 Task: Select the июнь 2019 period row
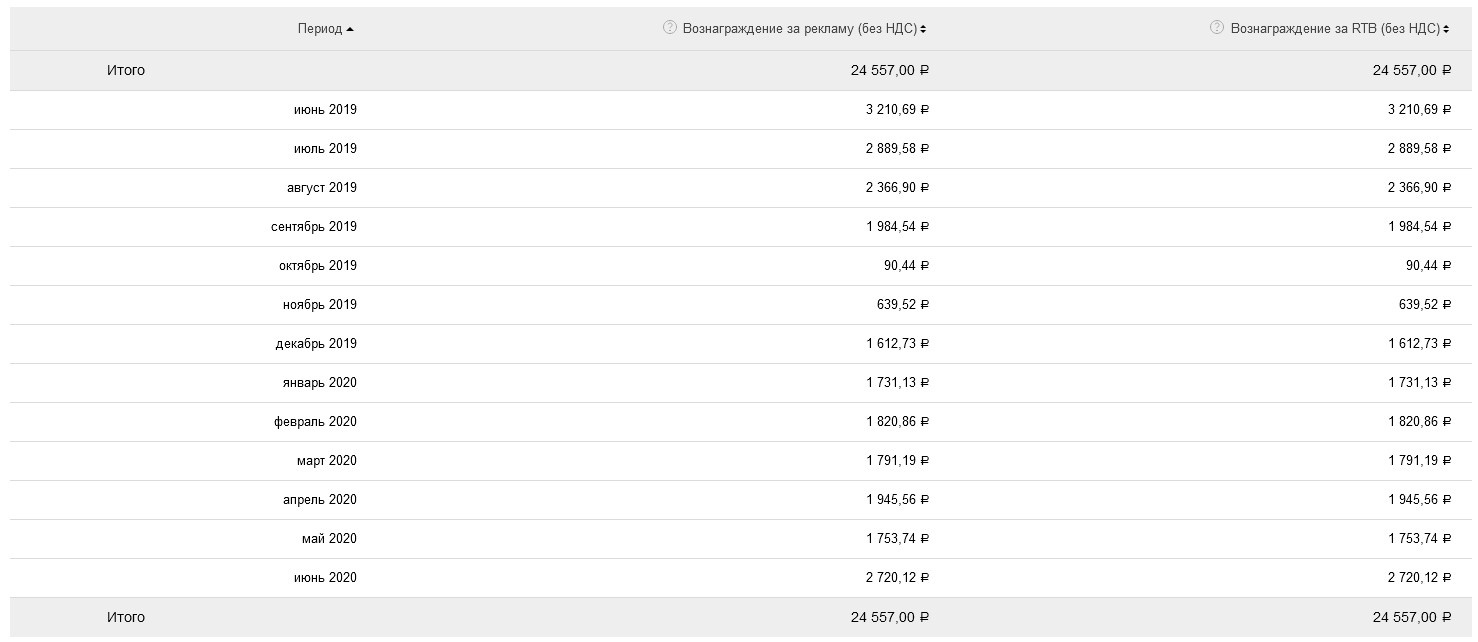coord(325,109)
